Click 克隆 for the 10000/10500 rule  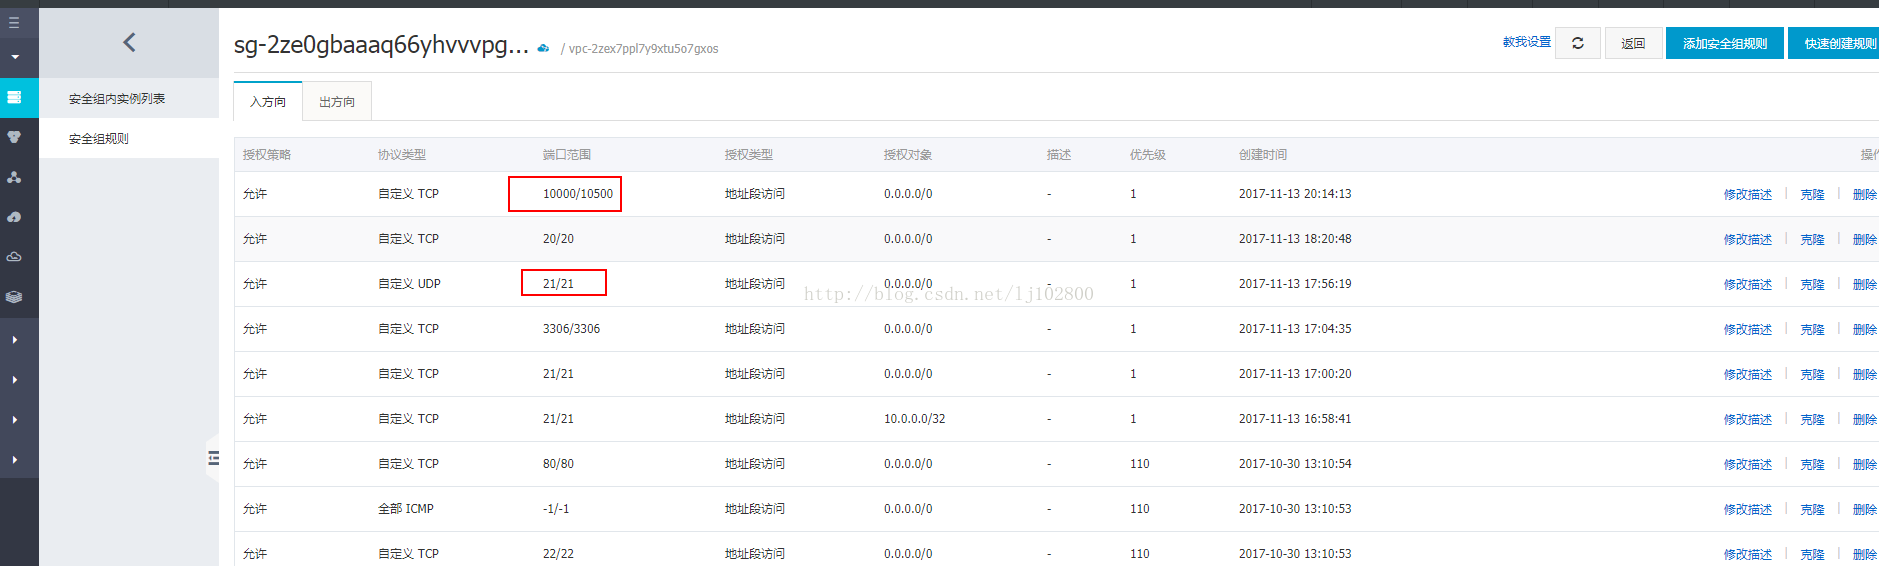(x=1813, y=195)
